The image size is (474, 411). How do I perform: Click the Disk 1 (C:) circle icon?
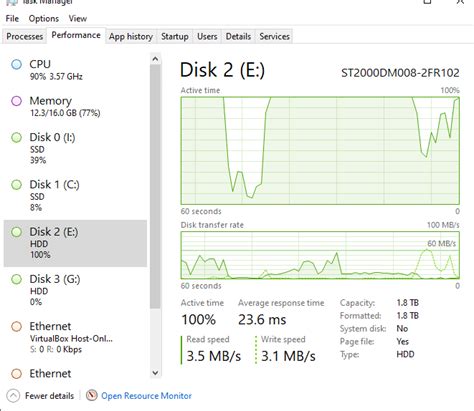(x=16, y=185)
